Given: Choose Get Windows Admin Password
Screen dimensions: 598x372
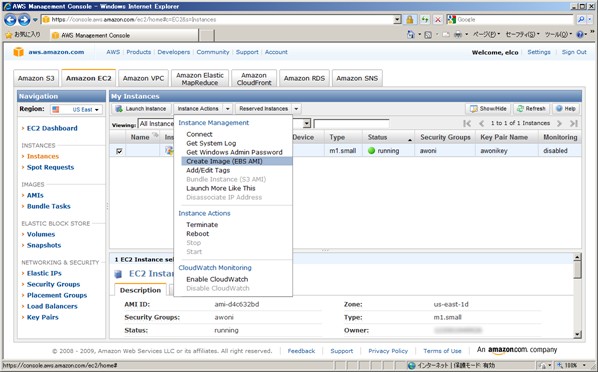Looking at the screenshot, I should tap(234, 152).
